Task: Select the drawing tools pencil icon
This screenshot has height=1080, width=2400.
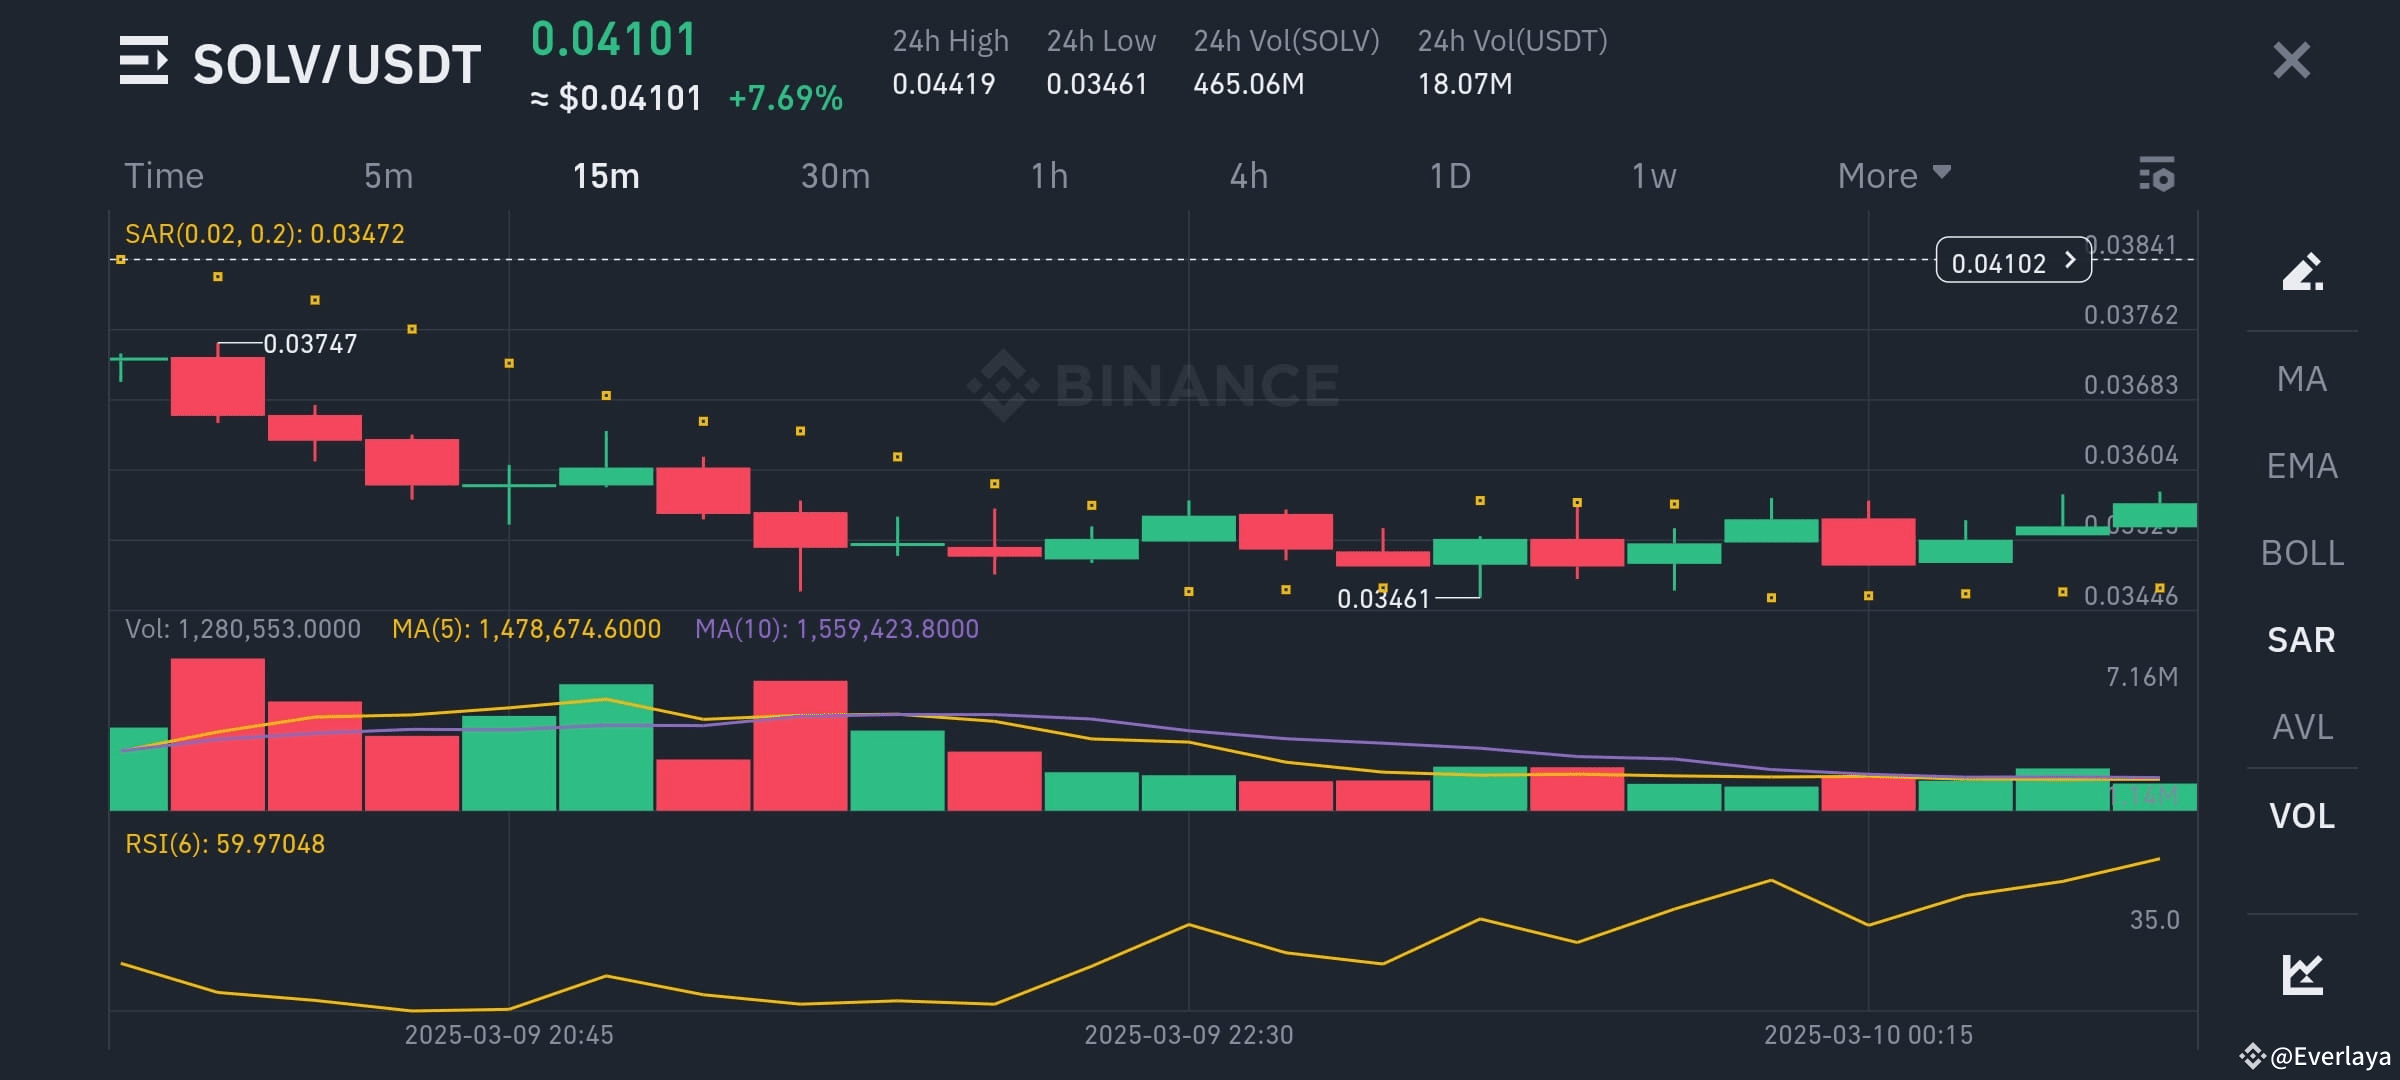Action: (2303, 272)
